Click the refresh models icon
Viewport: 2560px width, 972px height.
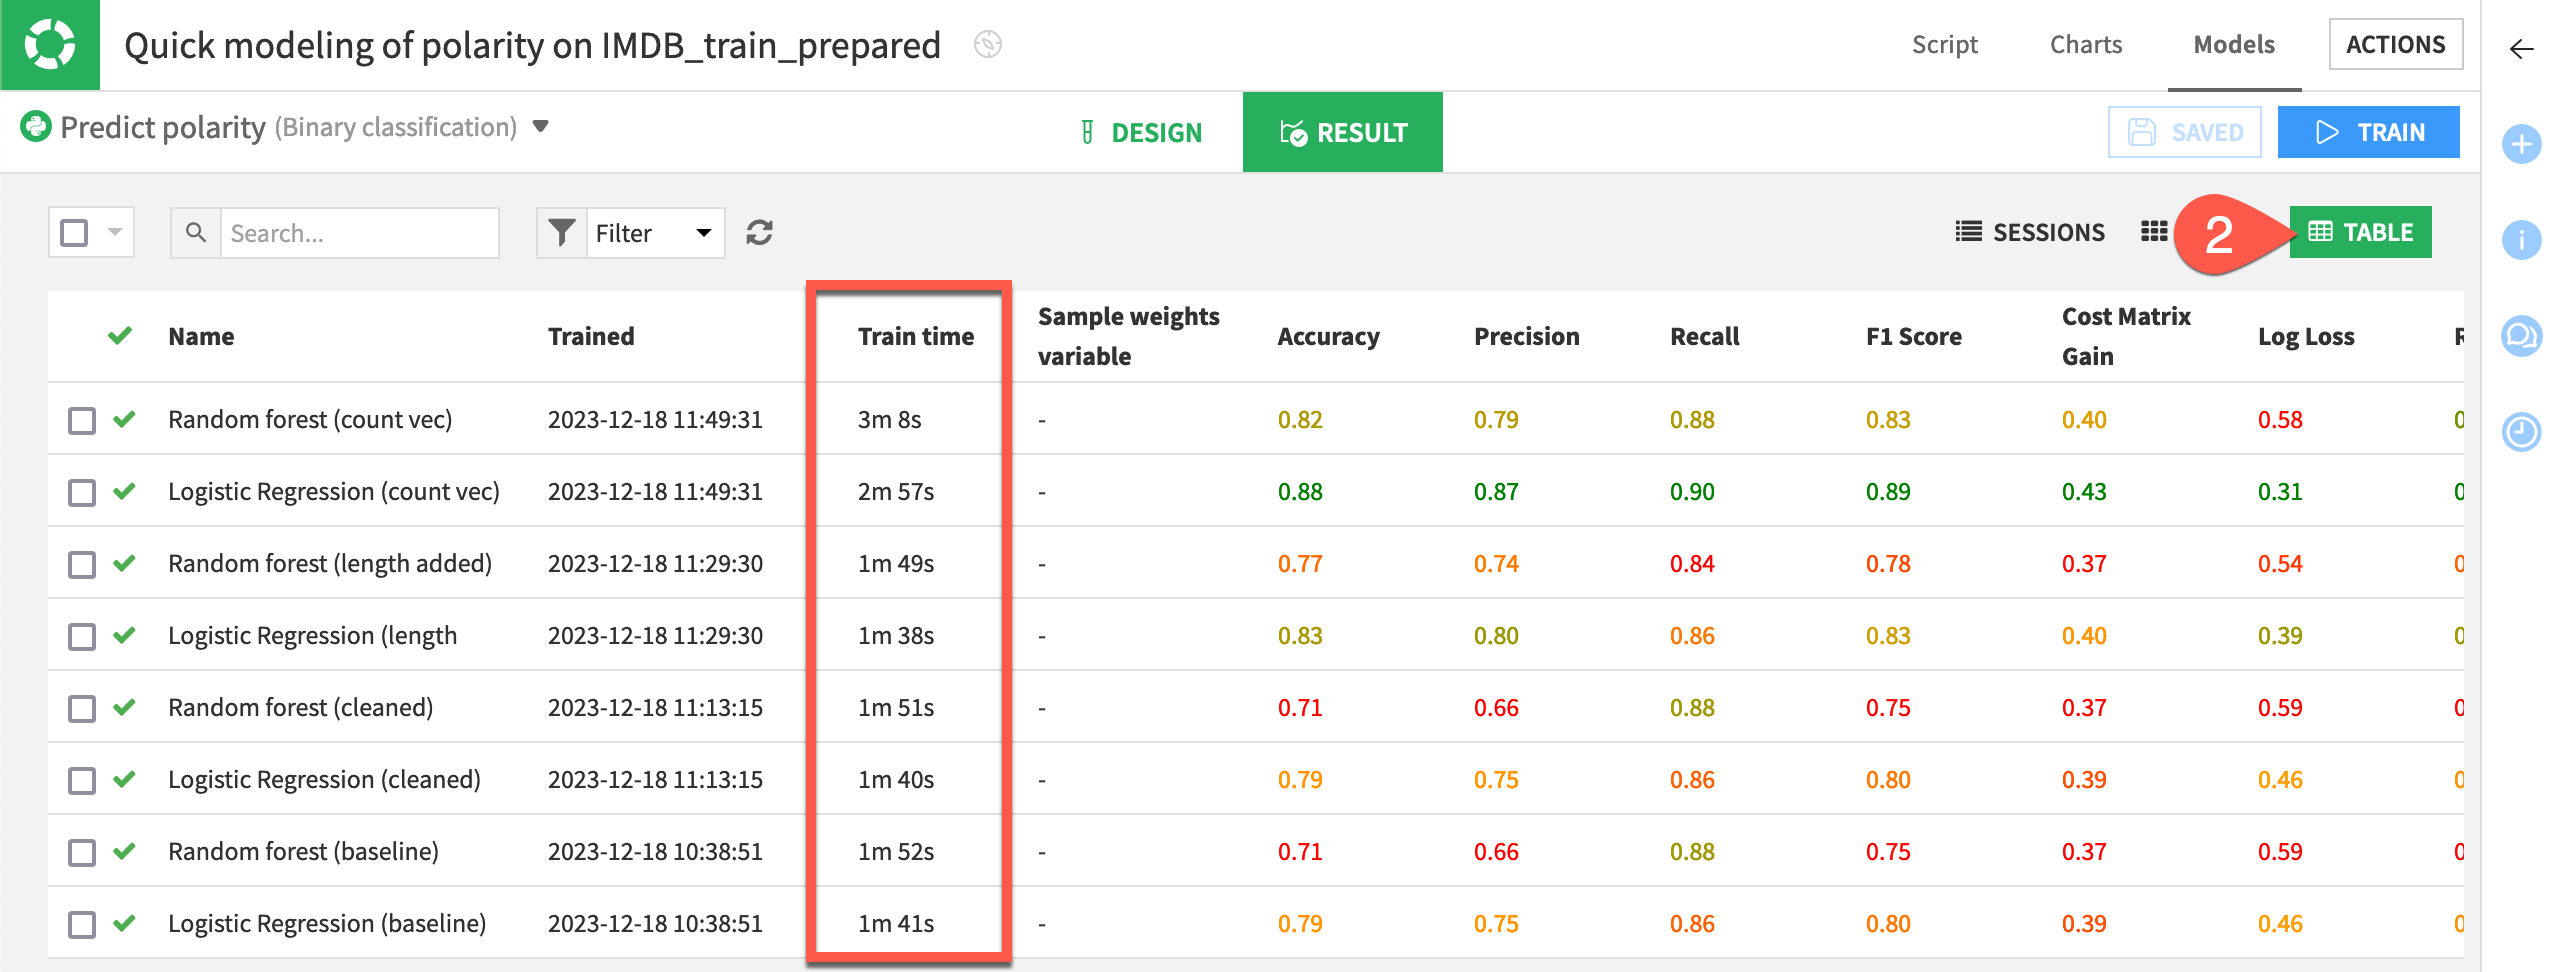pyautogui.click(x=759, y=233)
